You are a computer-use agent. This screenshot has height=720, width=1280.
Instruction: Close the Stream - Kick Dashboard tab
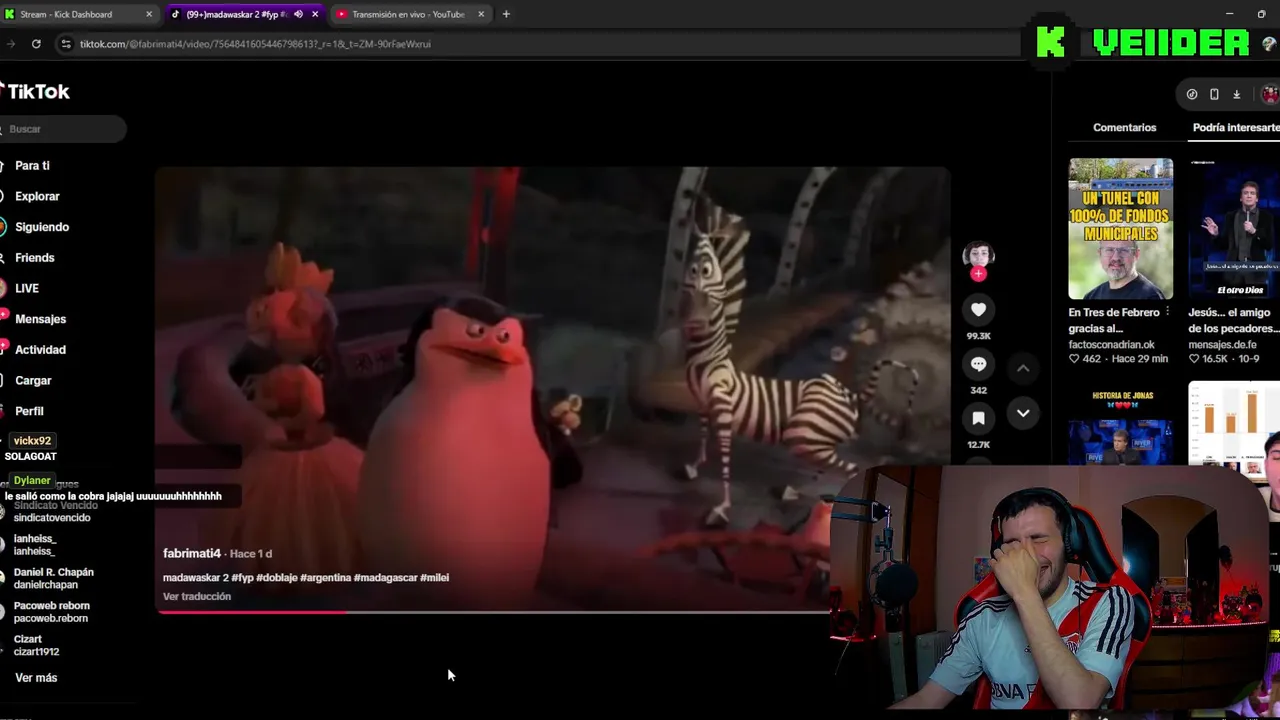coord(149,14)
